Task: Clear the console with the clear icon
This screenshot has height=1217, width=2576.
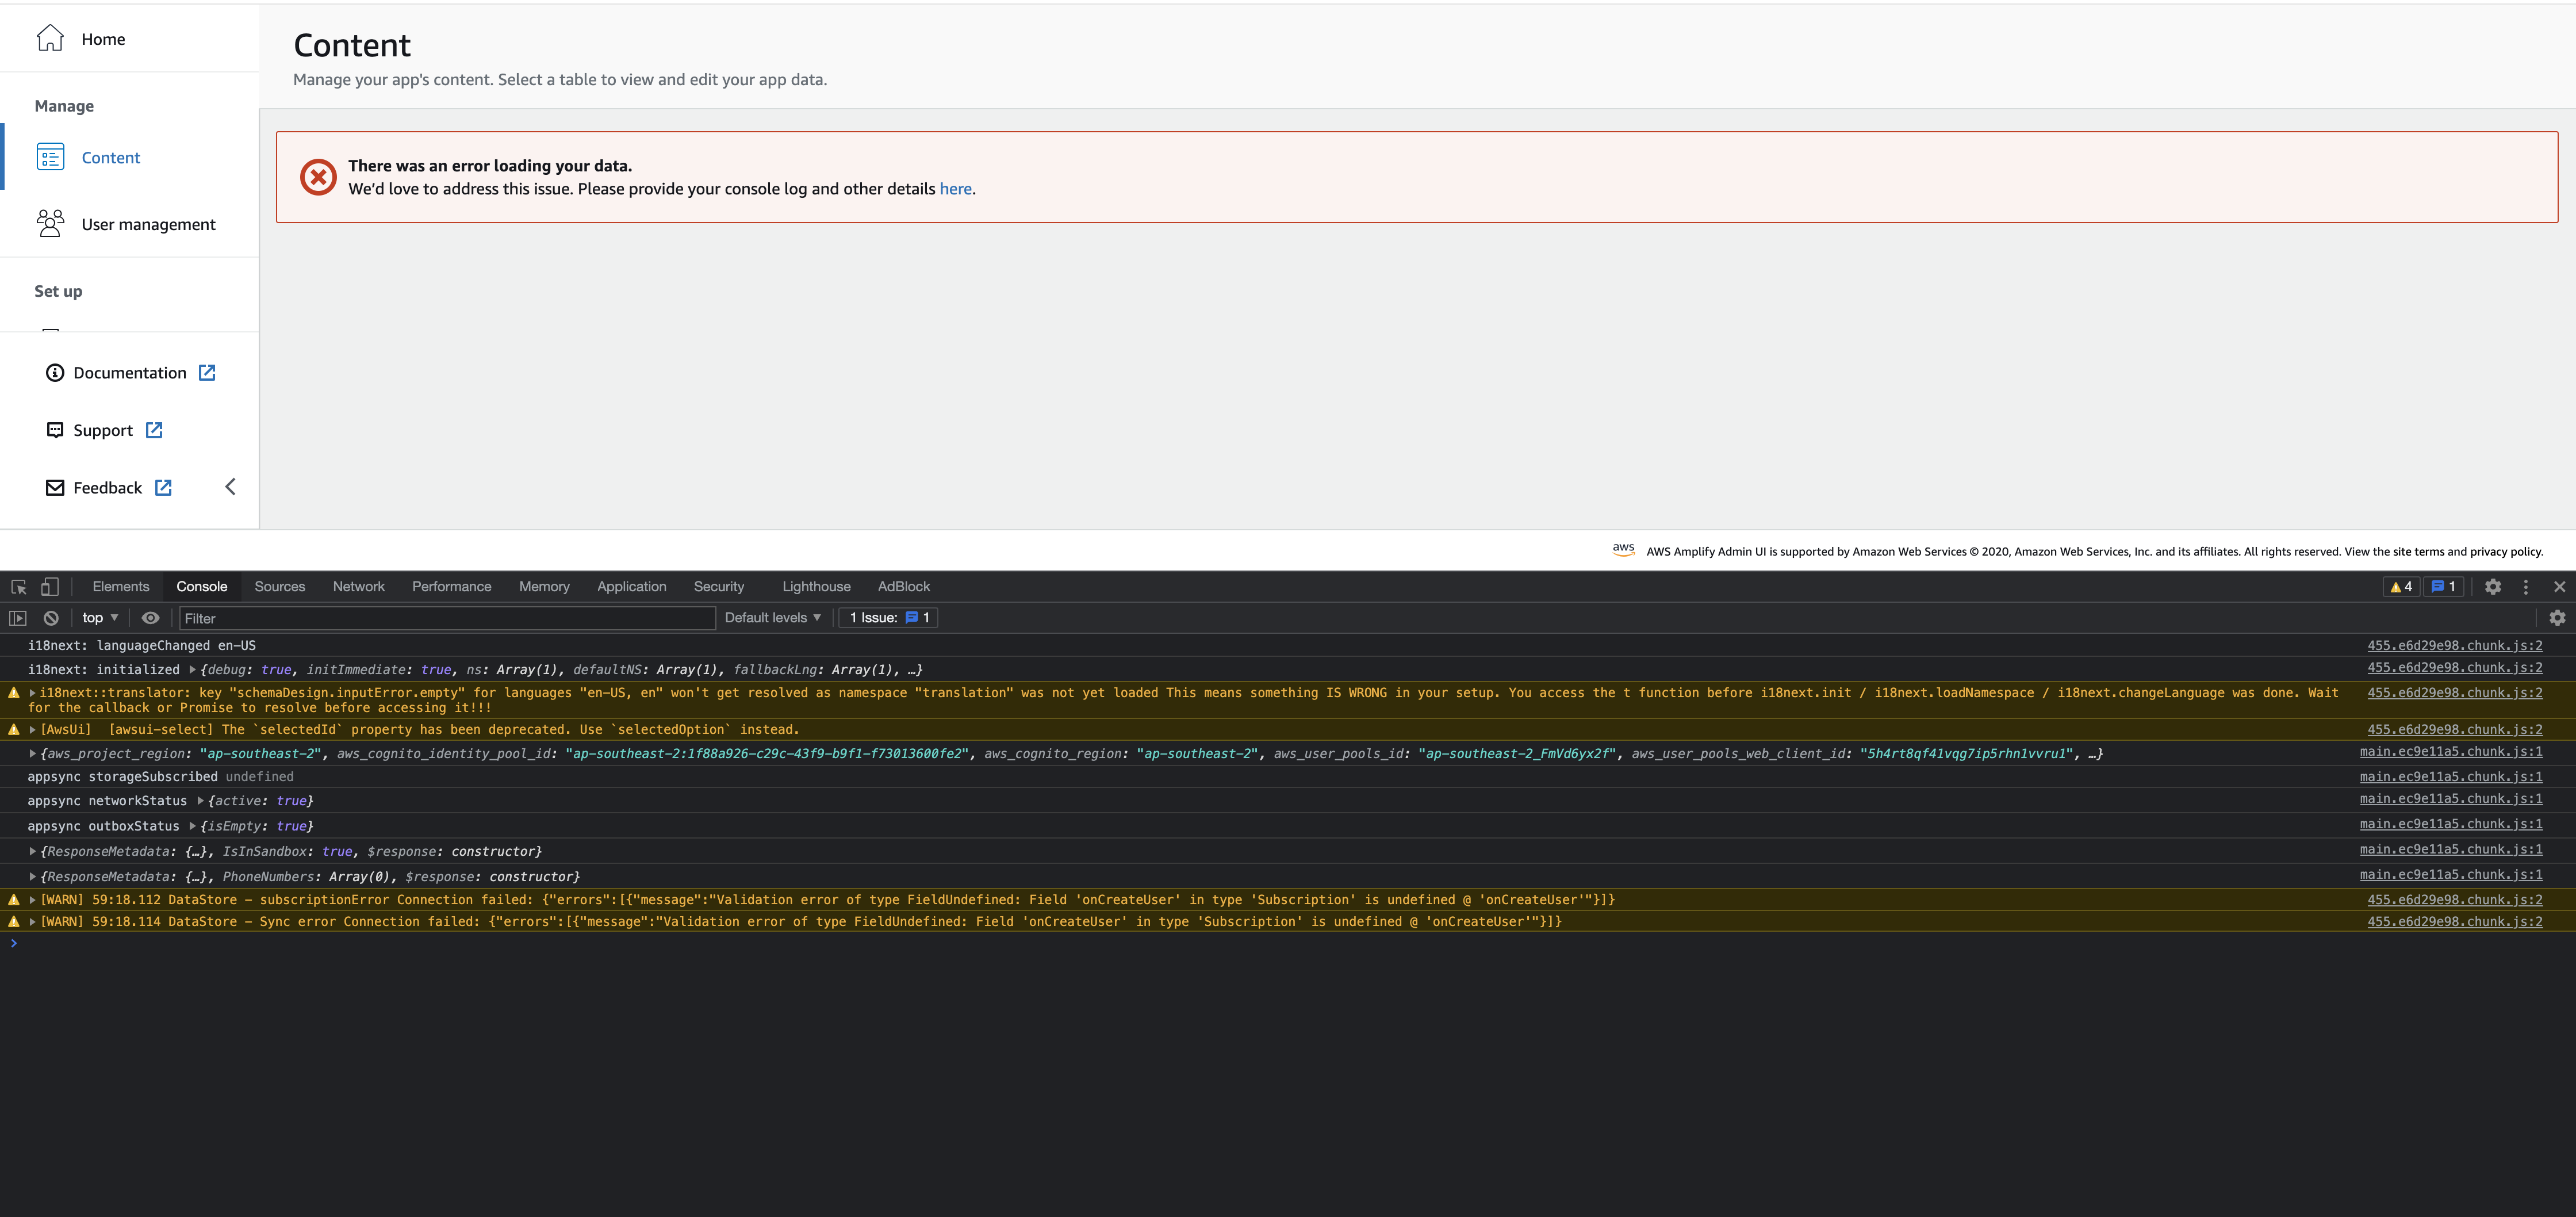Action: (50, 618)
